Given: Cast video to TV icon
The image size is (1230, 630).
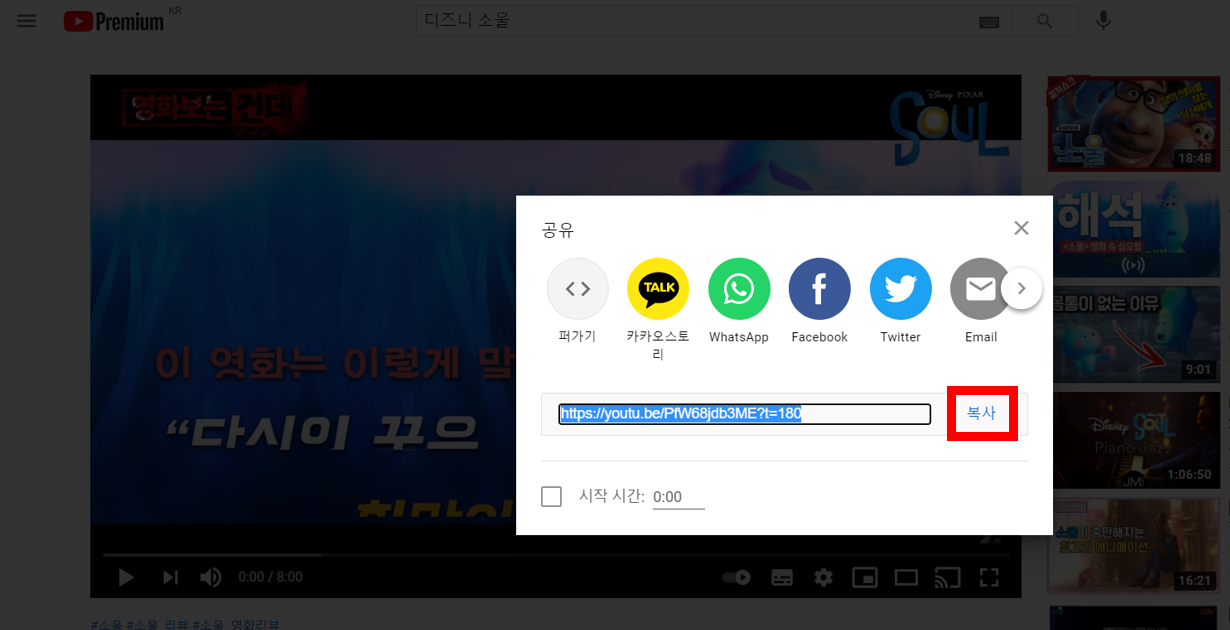Looking at the screenshot, I should click(947, 577).
